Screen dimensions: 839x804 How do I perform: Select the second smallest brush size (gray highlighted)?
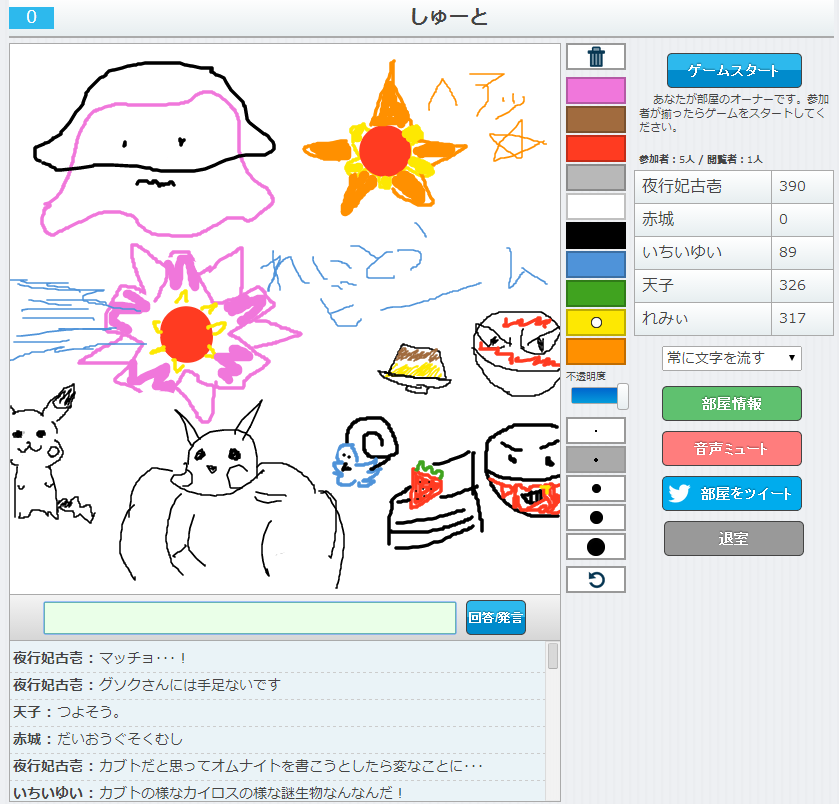[x=596, y=460]
